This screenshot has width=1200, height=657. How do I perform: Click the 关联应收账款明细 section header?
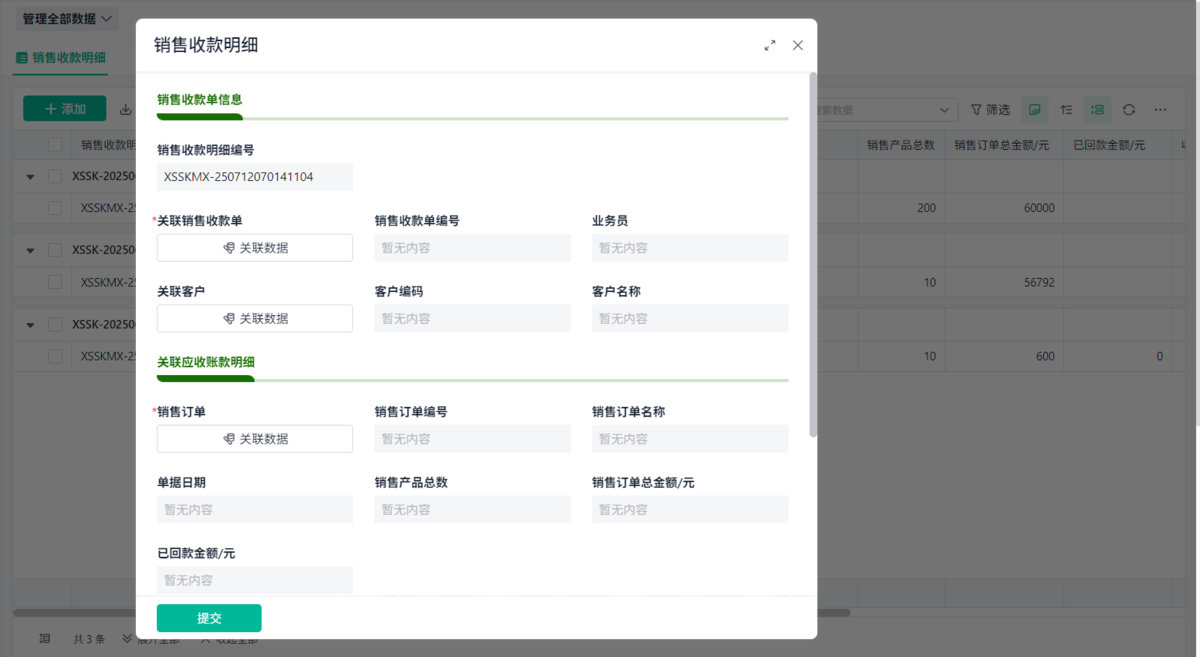206,362
